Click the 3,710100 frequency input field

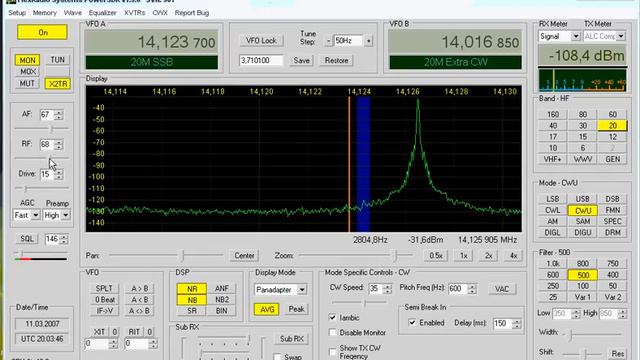(261, 60)
